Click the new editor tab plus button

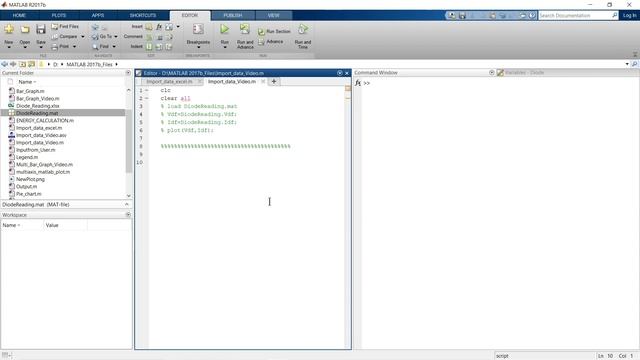tap(274, 82)
